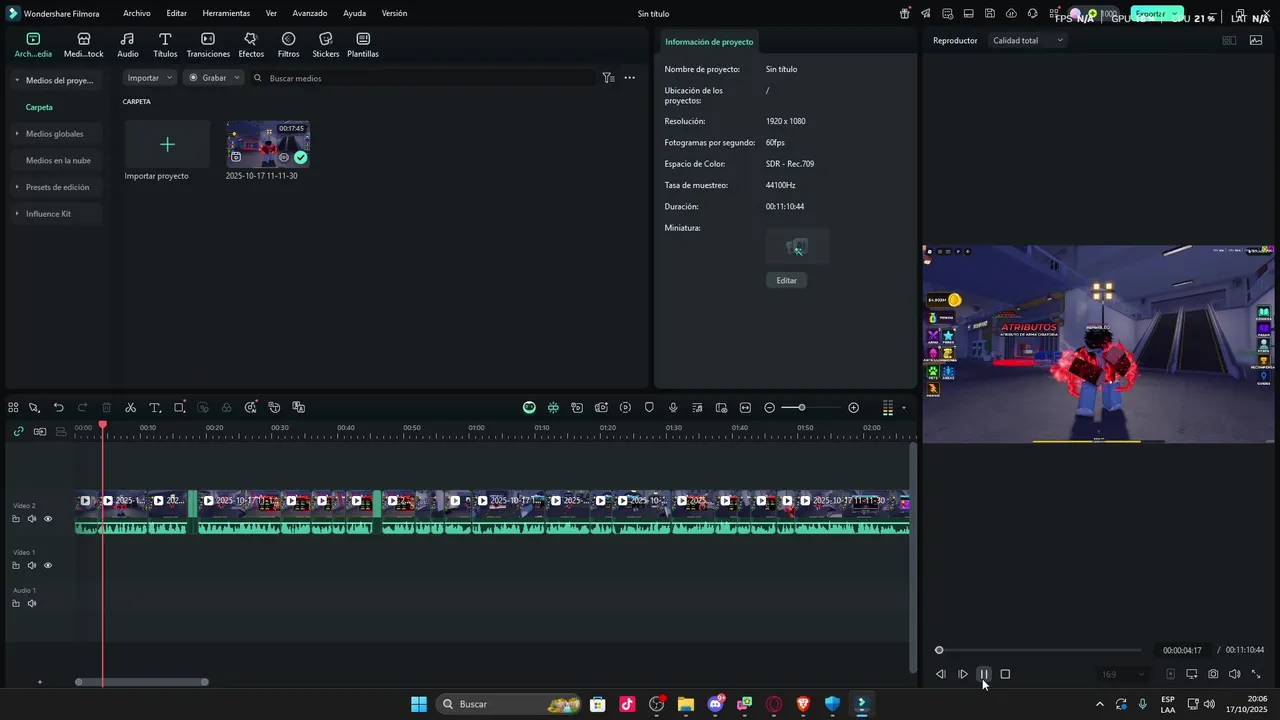Click the zoom out minus on timeline
The width and height of the screenshot is (1280, 720).
coord(769,407)
